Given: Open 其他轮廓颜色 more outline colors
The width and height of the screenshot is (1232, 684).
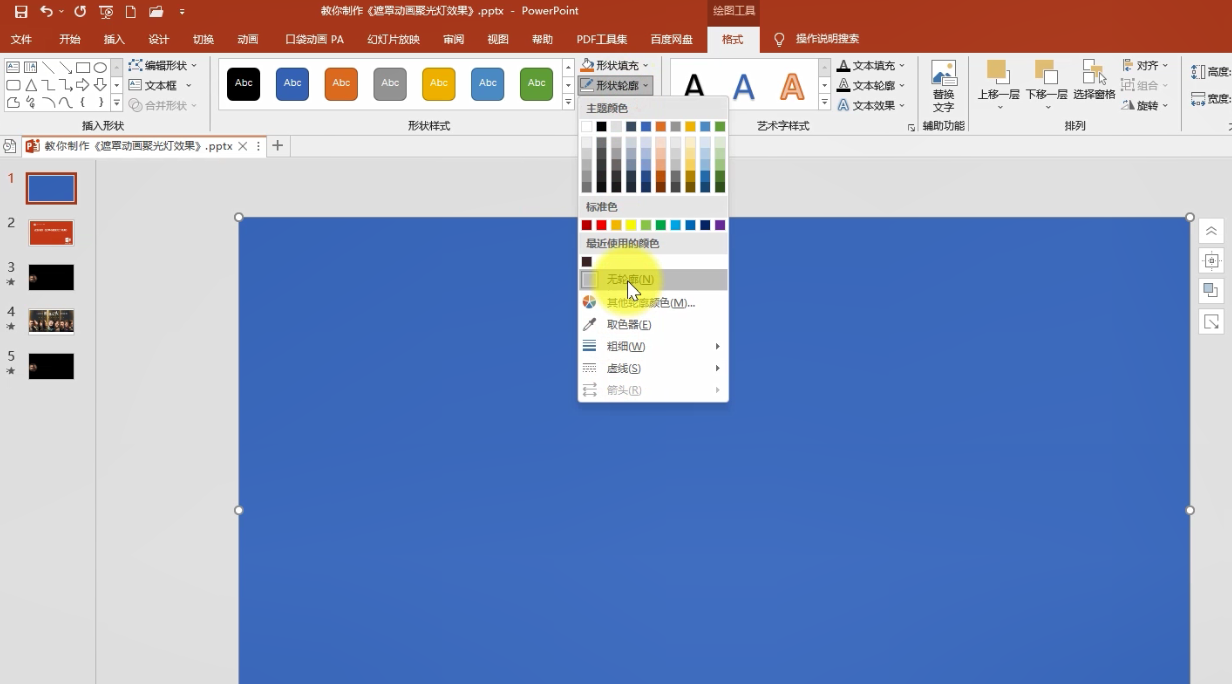Looking at the screenshot, I should pyautogui.click(x=653, y=303).
